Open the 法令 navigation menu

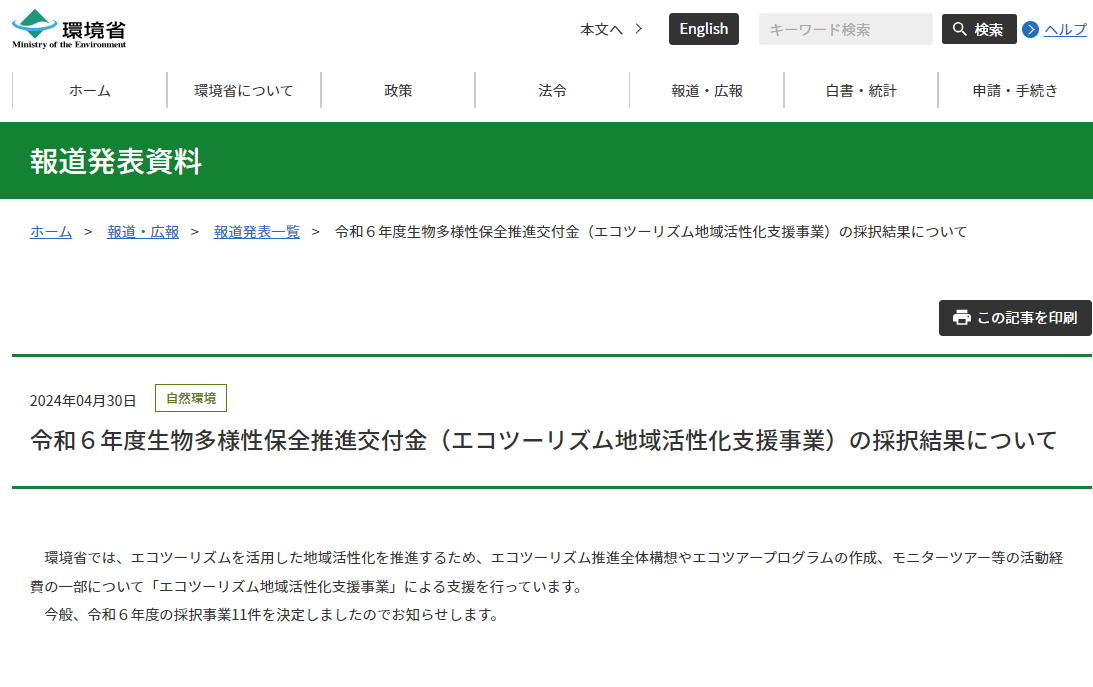pyautogui.click(x=551, y=90)
